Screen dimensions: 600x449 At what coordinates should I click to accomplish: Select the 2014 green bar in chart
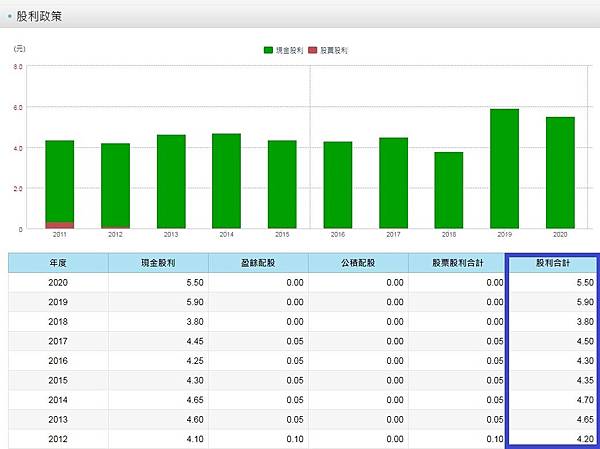coord(227,181)
